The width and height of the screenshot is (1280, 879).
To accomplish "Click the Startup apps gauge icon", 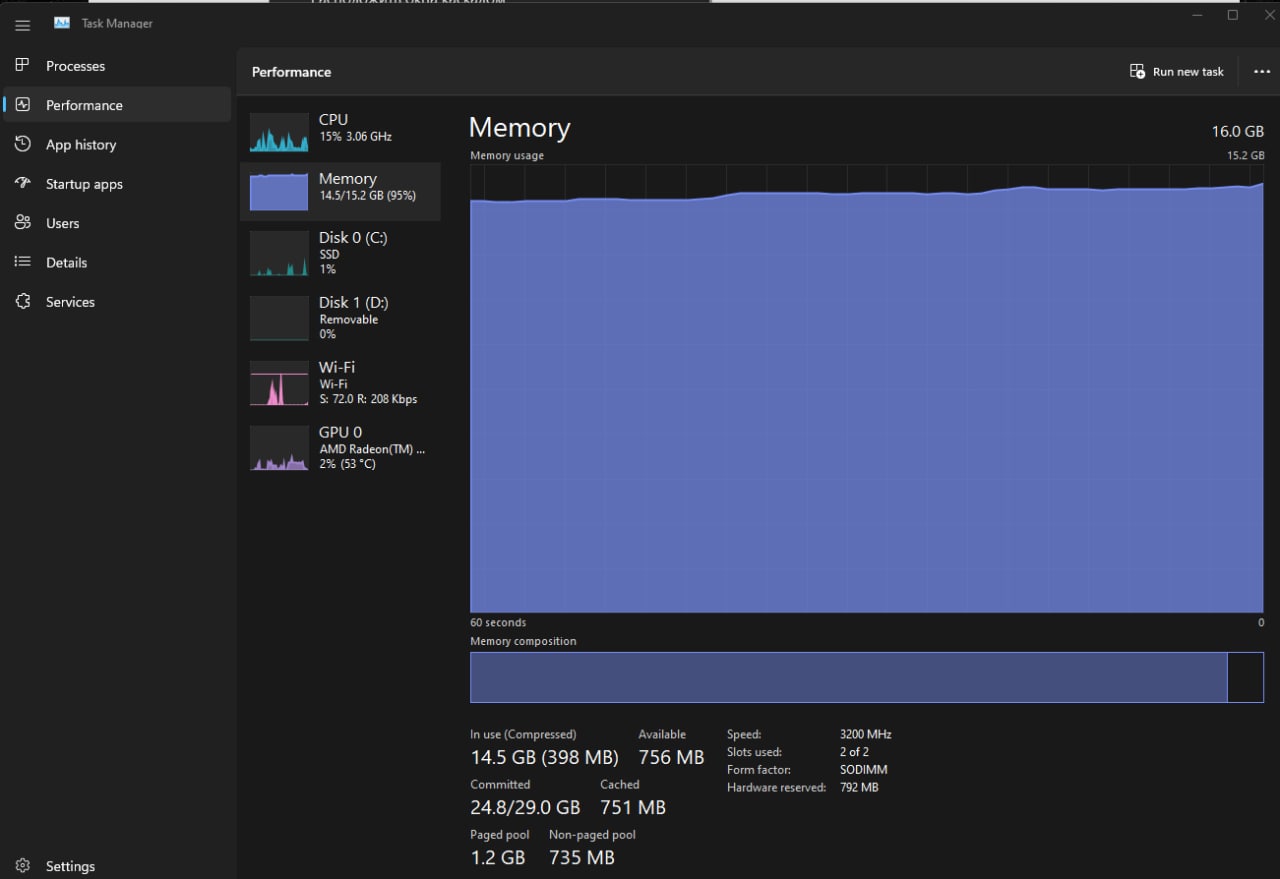I will 22,183.
